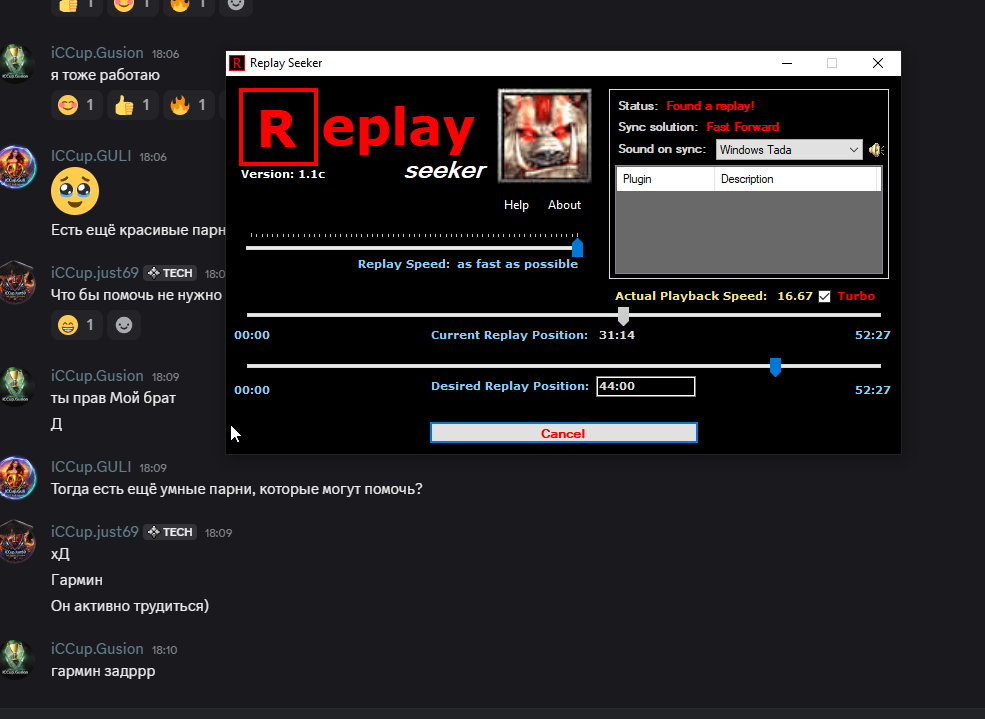Open iCCup.Gusion avatar at 18:06 message

point(17,64)
